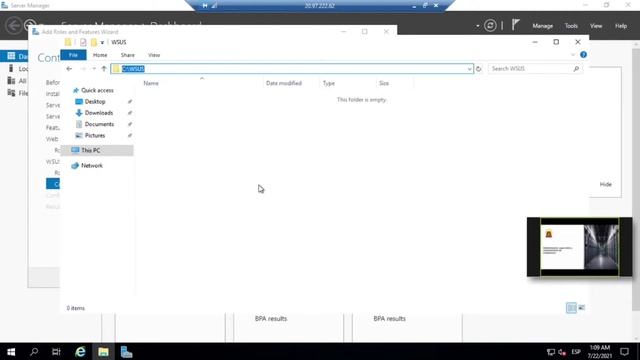Open Desktop in Quick access
The height and width of the screenshot is (360, 640).
95,102
